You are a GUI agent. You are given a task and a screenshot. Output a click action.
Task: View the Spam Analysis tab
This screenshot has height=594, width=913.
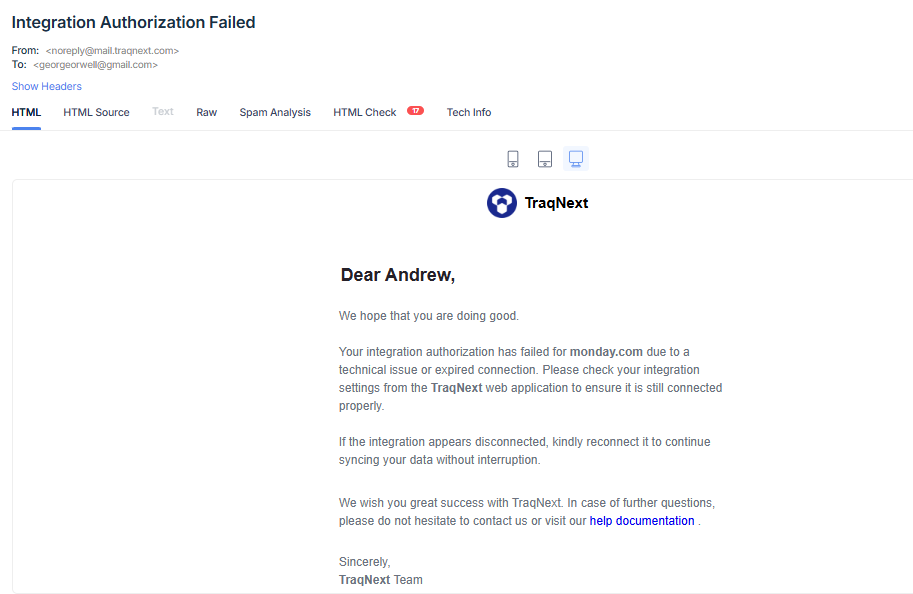(275, 112)
